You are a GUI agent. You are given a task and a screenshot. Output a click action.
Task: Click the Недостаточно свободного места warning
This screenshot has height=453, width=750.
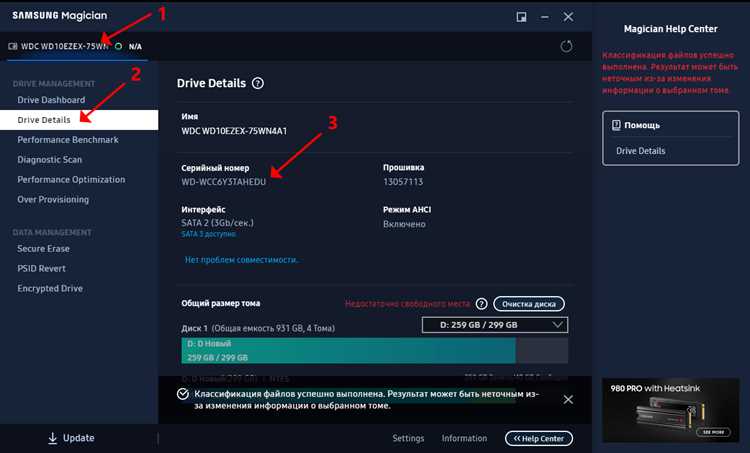click(x=408, y=304)
